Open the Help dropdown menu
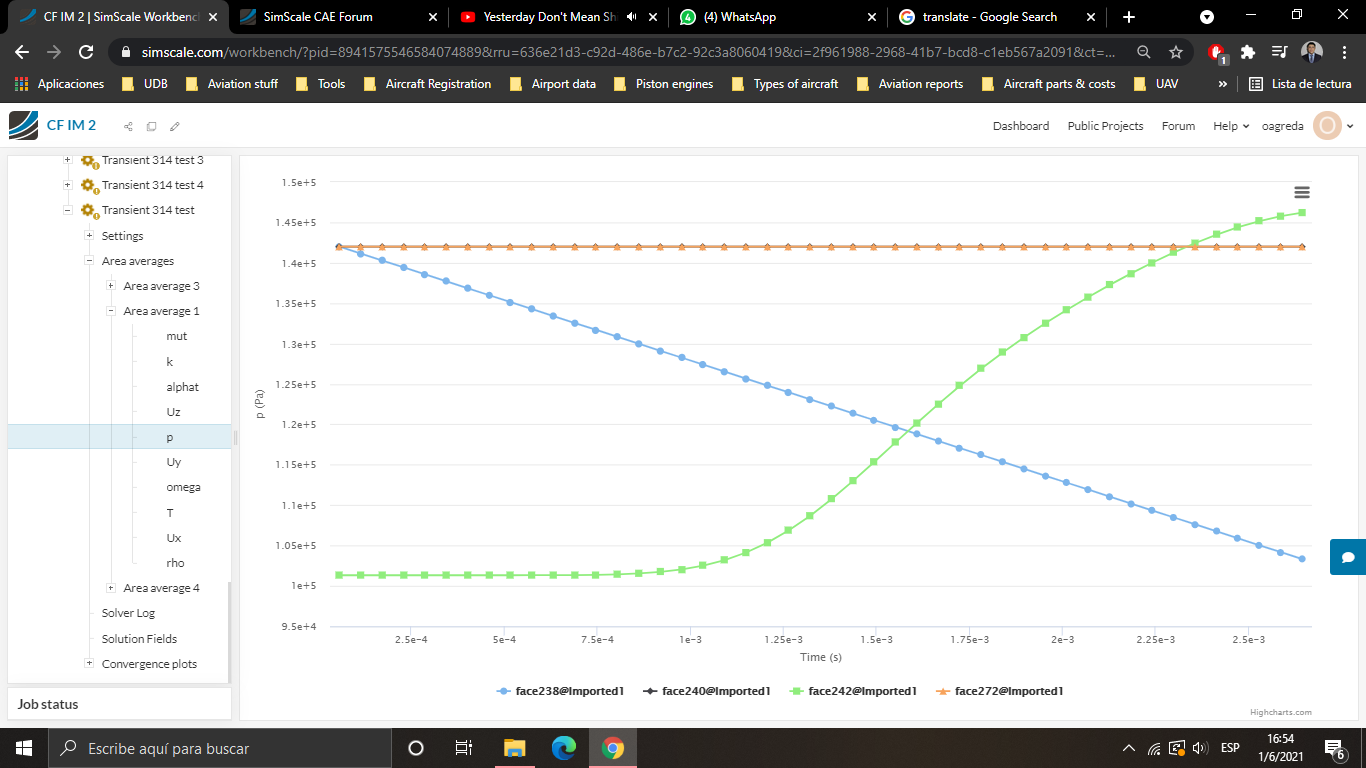This screenshot has width=1366, height=768. 1231,126
